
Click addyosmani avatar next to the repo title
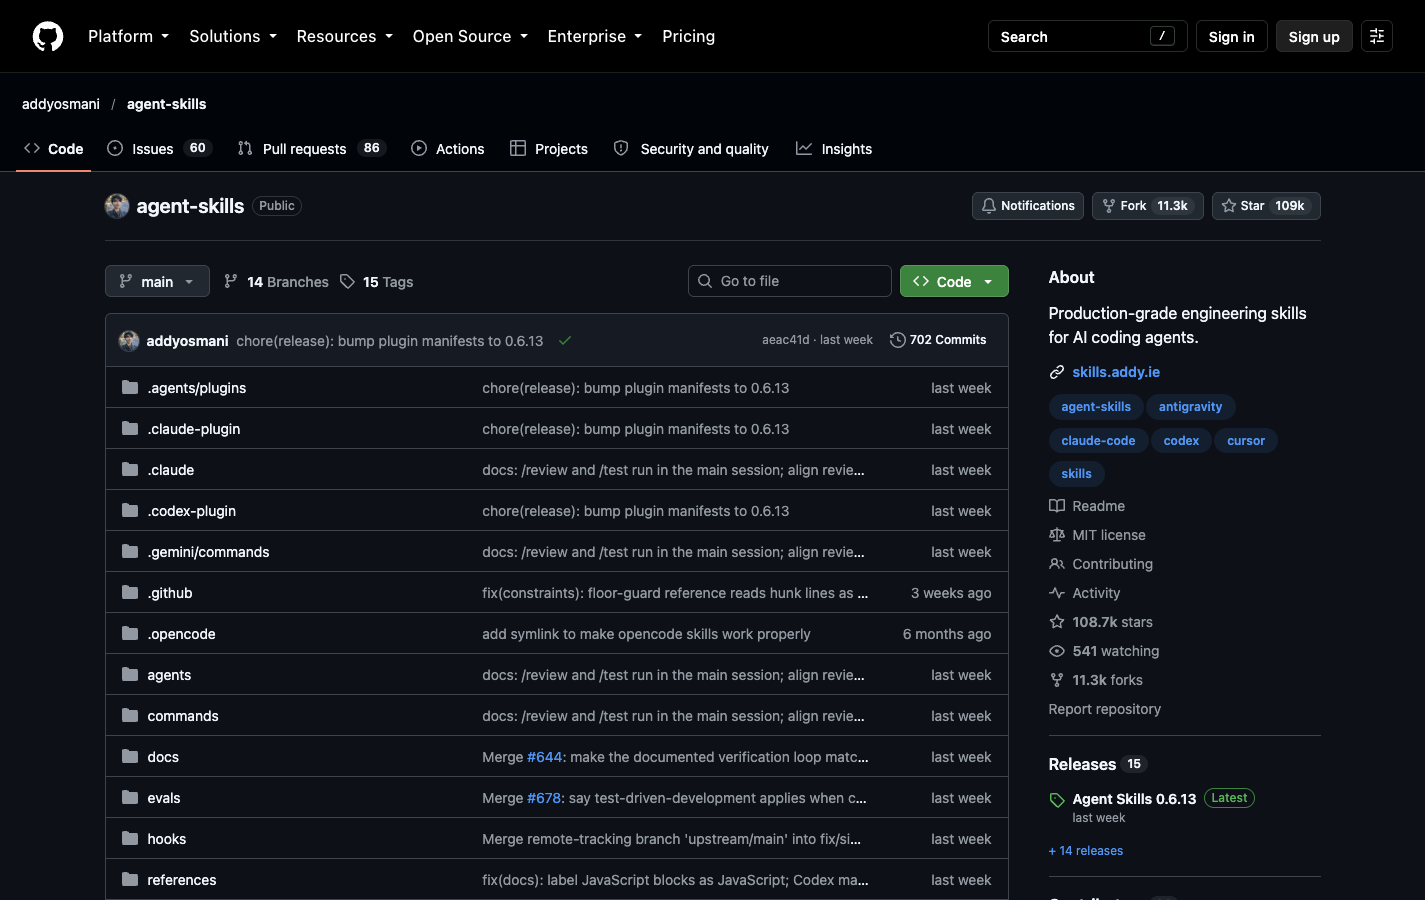click(x=117, y=206)
